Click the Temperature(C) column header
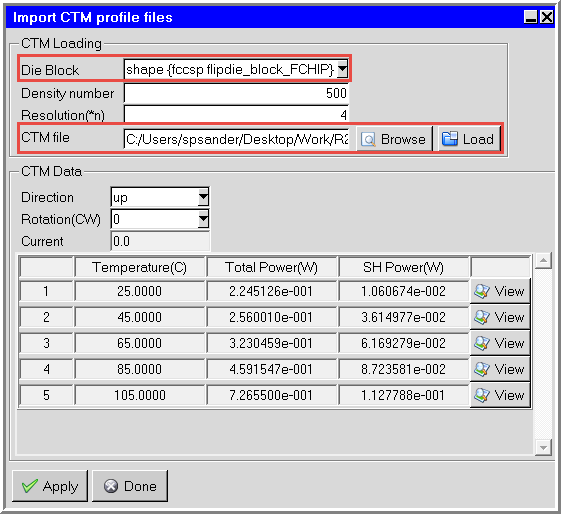This screenshot has width=561, height=514. 140,267
